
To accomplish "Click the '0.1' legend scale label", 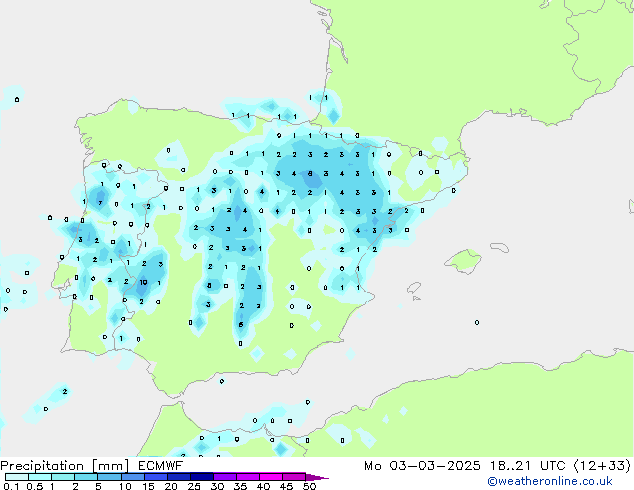I will click(x=11, y=486).
